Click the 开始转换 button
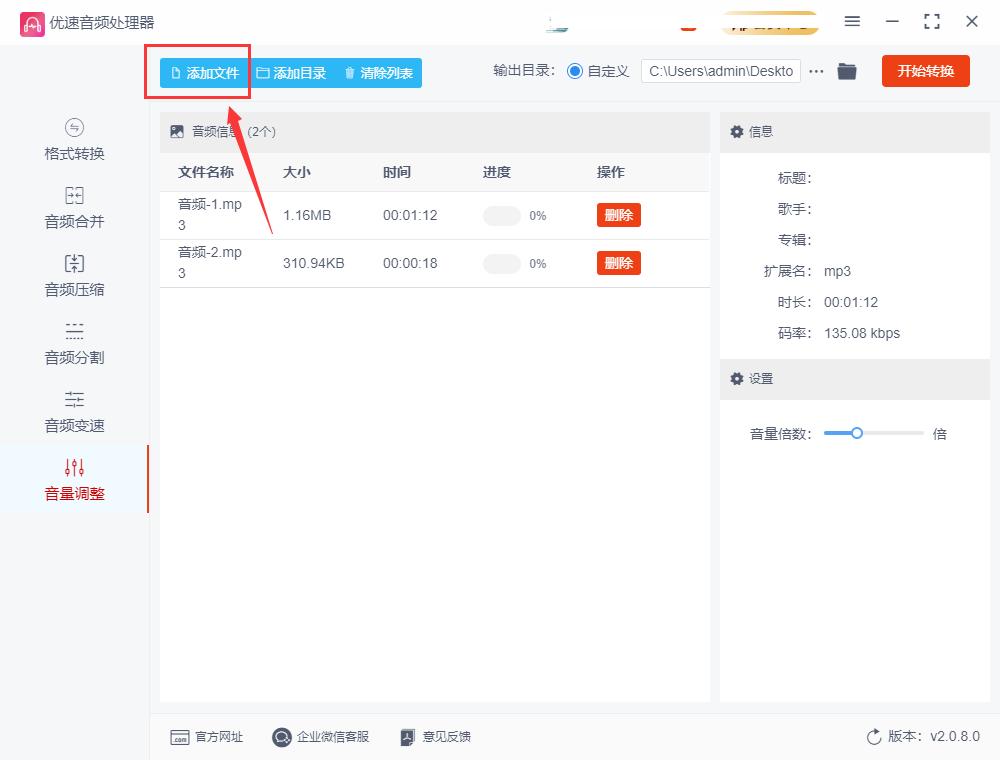This screenshot has height=760, width=1000. point(925,71)
